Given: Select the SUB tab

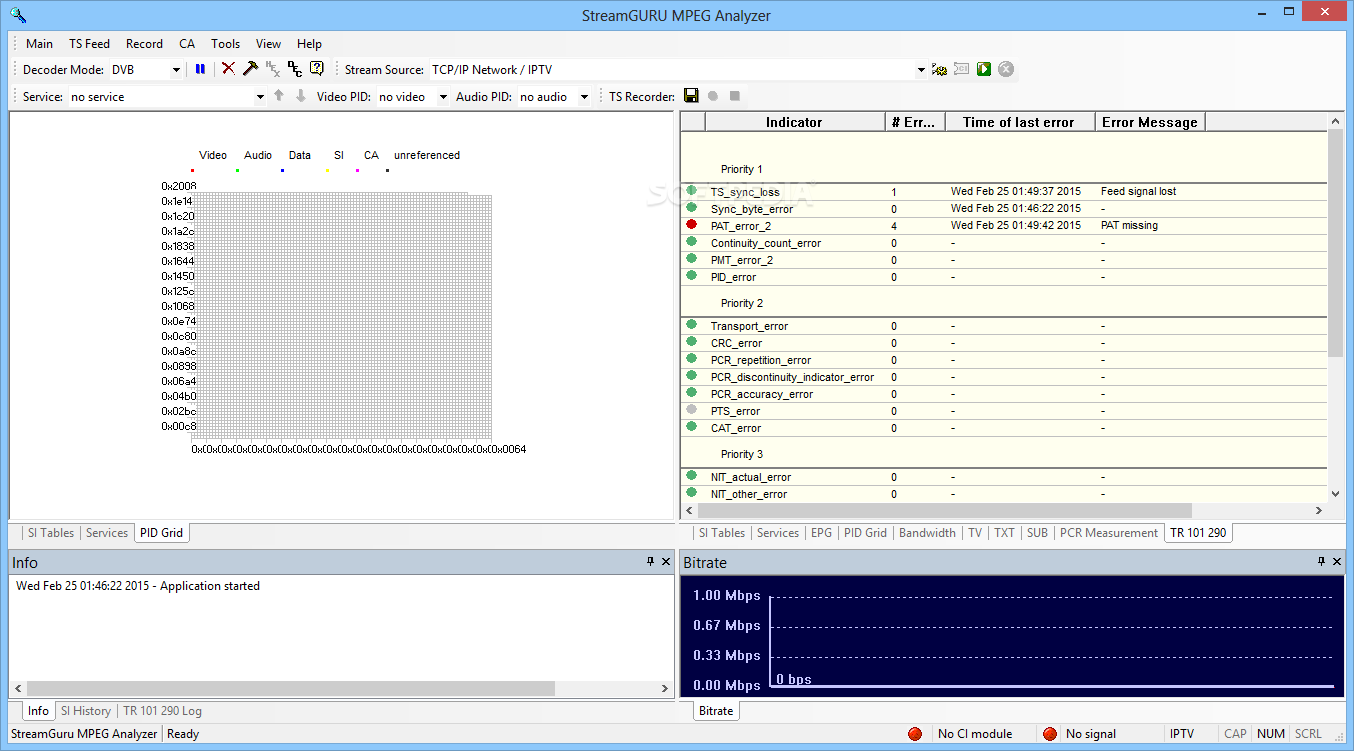Looking at the screenshot, I should (x=1038, y=533).
